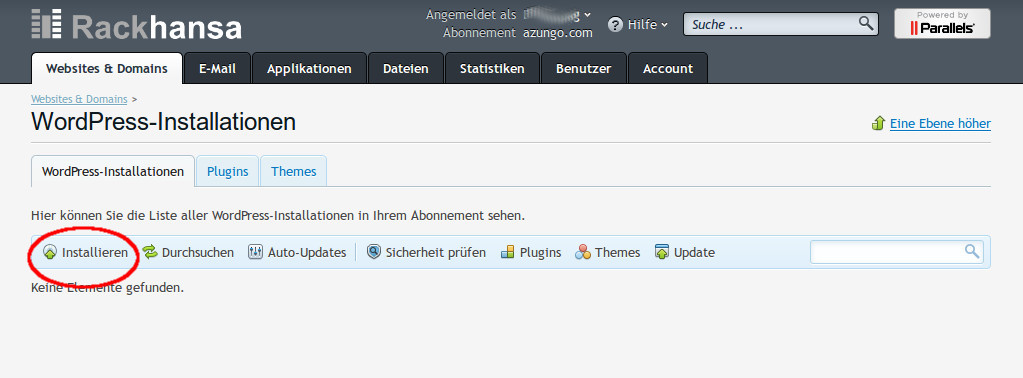1023x378 pixels.
Task: Click the Plugins blocks icon in the toolbar
Action: point(508,252)
